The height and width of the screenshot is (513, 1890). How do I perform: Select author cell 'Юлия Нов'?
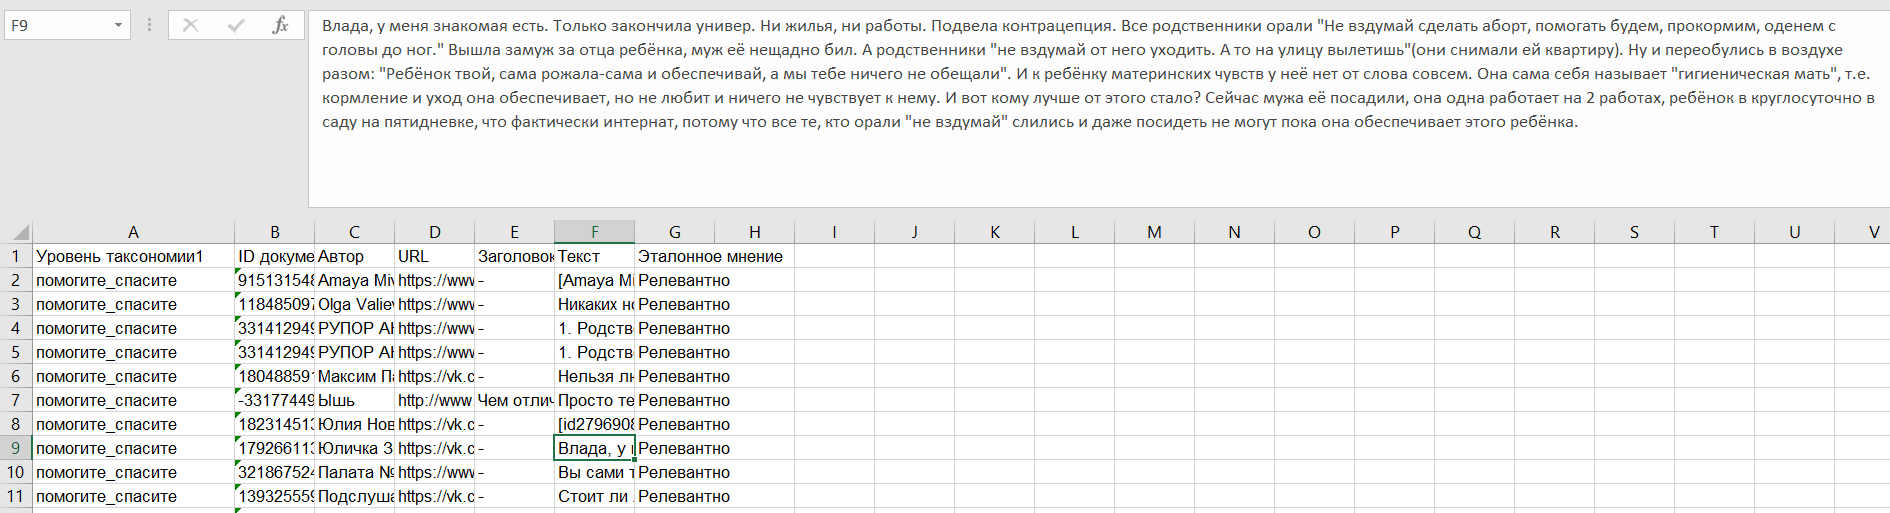point(355,424)
